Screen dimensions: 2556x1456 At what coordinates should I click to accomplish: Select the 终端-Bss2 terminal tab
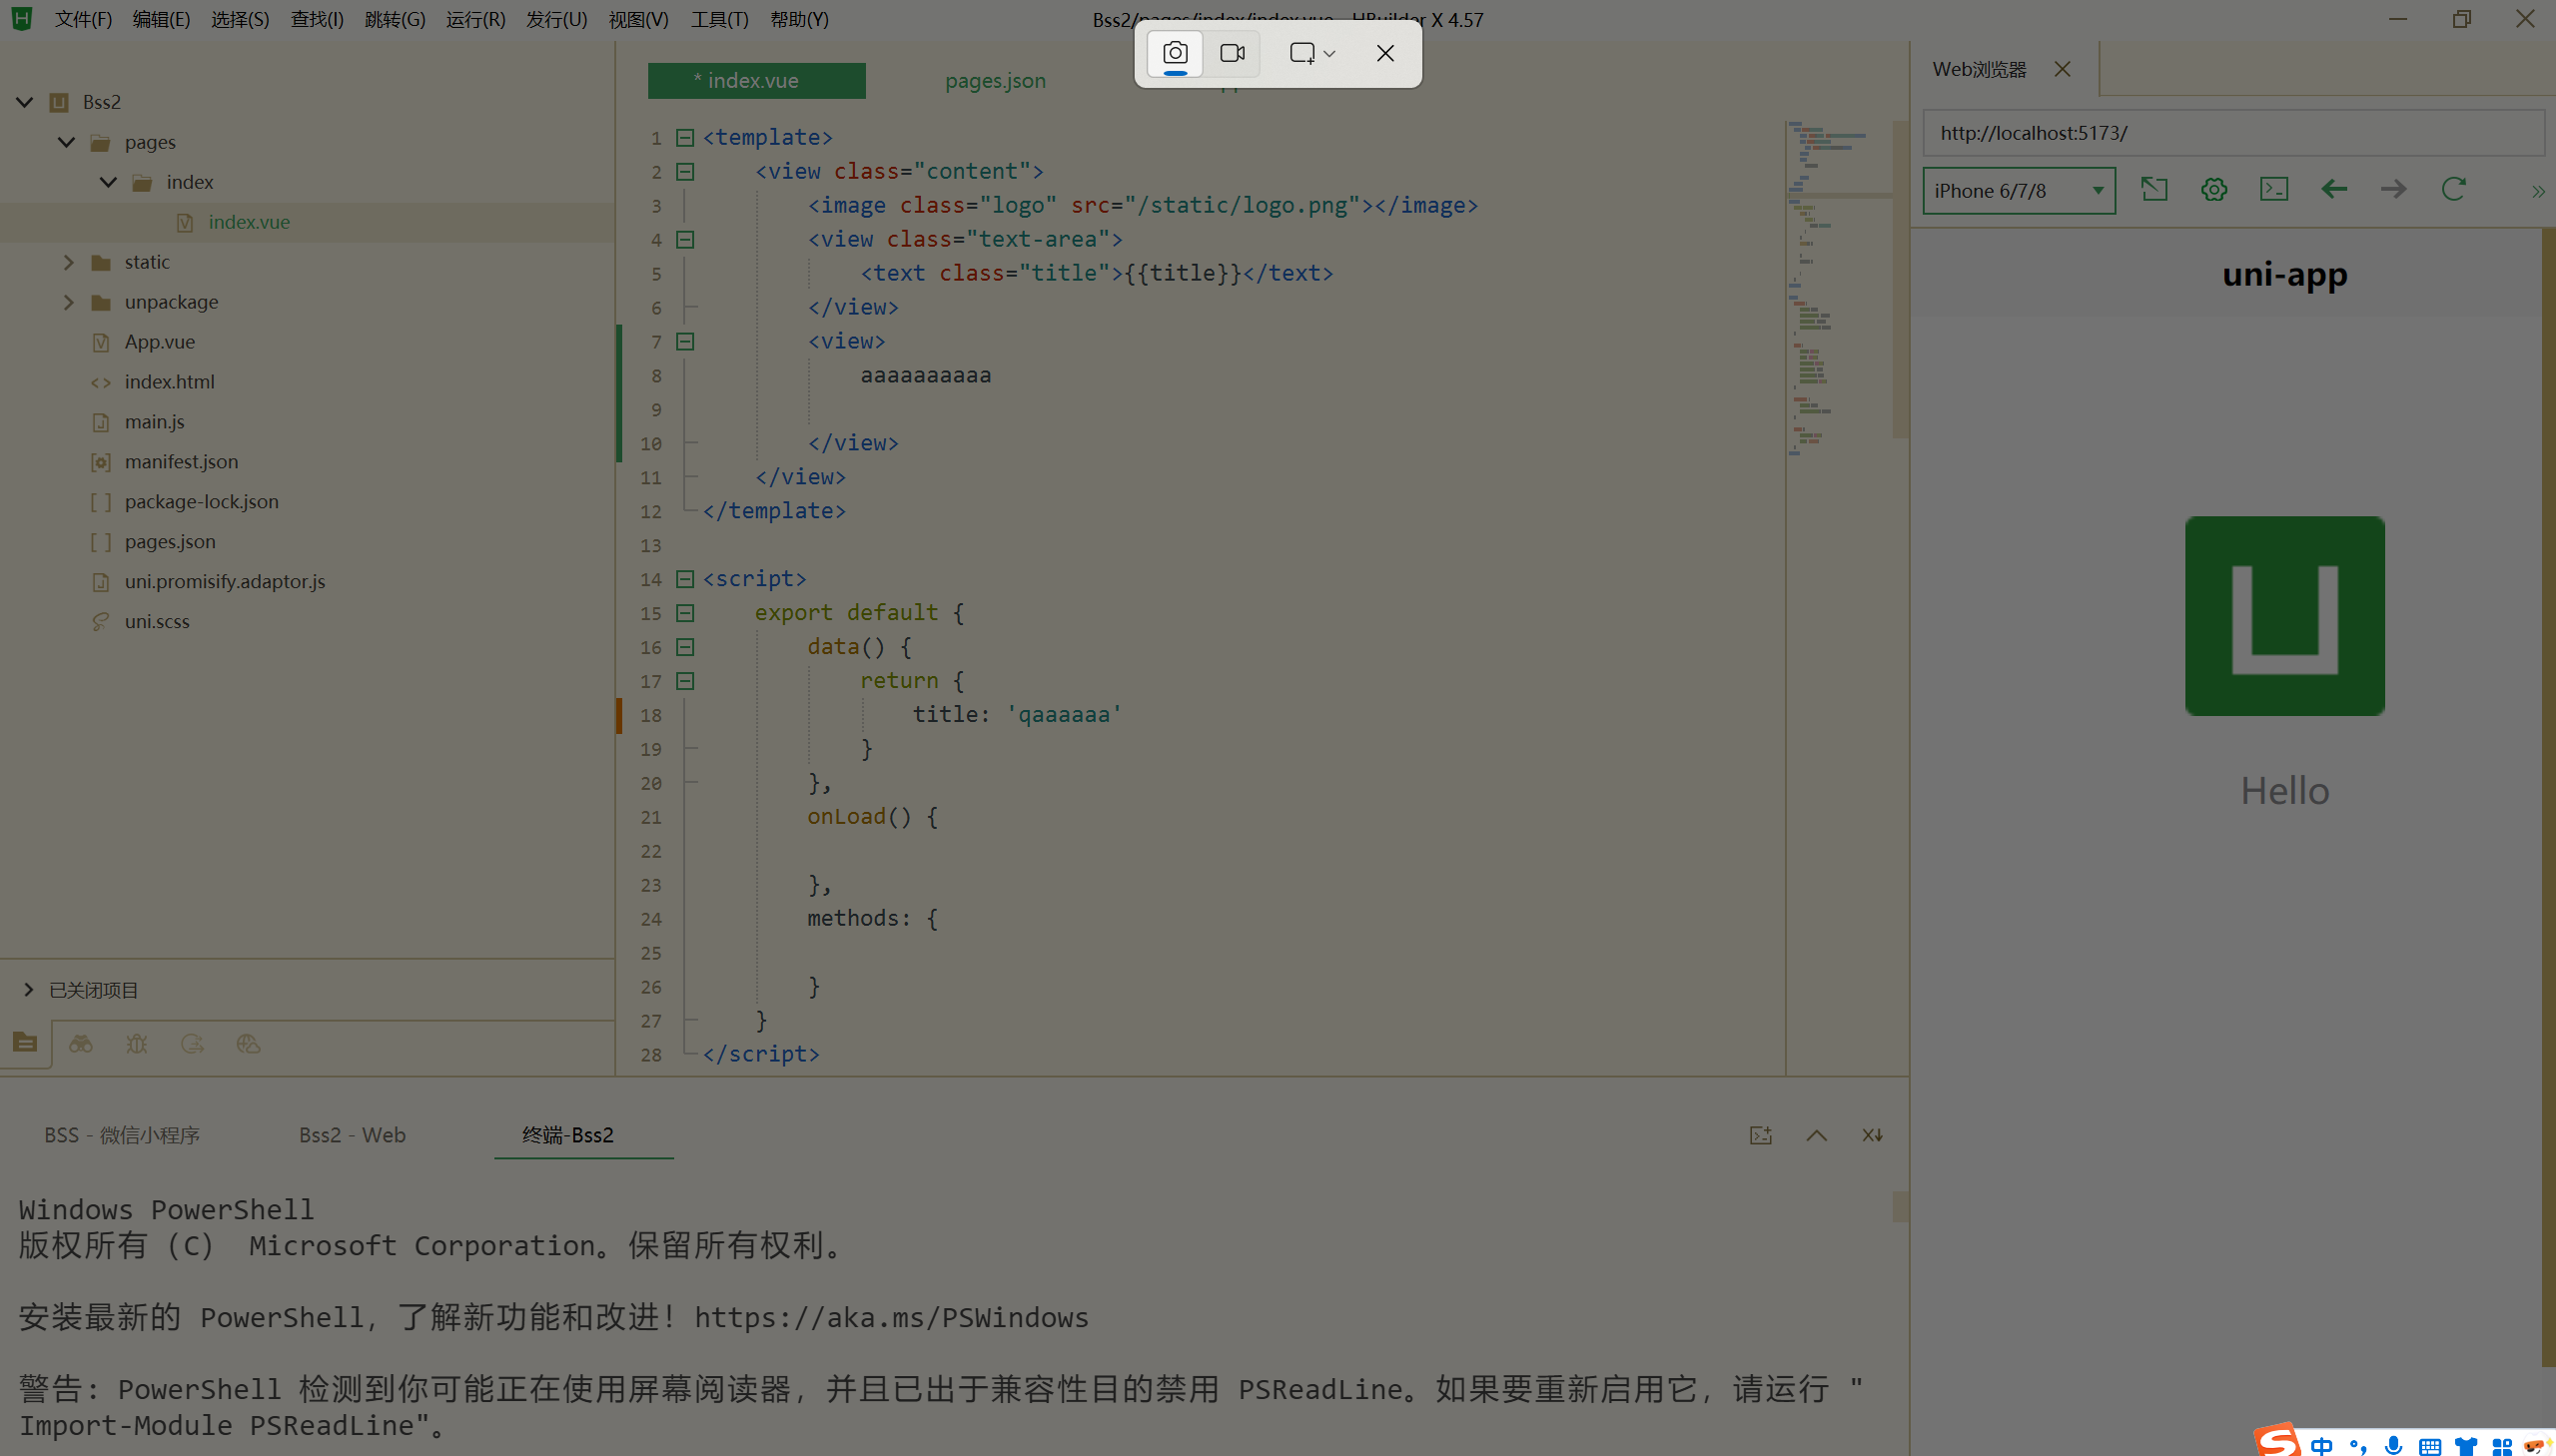point(568,1135)
